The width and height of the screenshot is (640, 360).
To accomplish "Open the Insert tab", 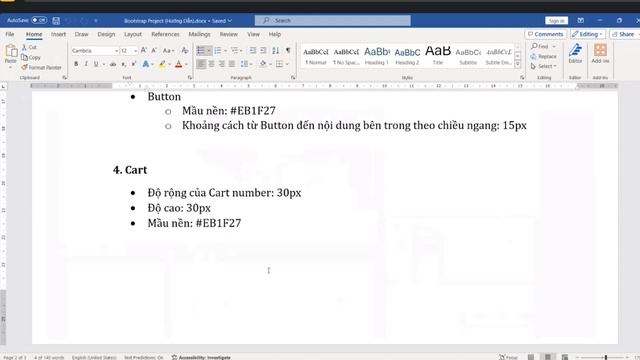I will pyautogui.click(x=58, y=34).
